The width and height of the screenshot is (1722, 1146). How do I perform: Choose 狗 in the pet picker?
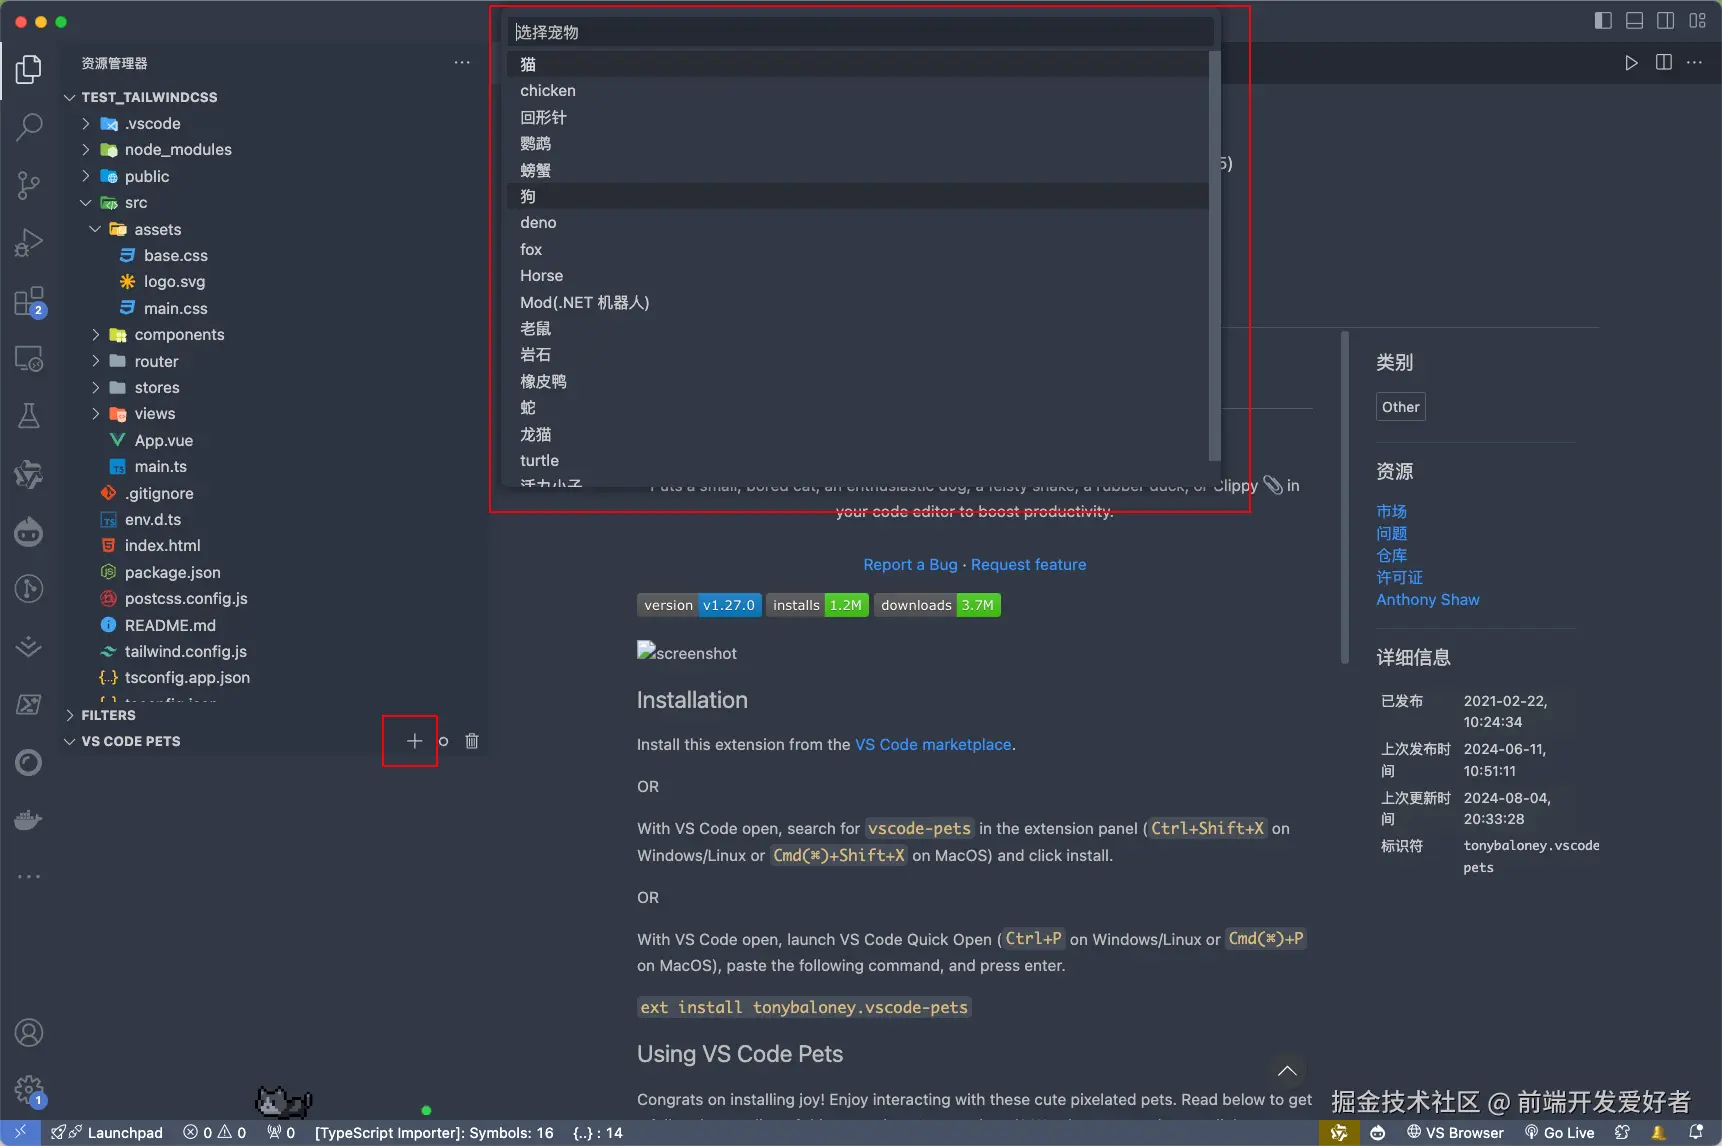tap(858, 196)
